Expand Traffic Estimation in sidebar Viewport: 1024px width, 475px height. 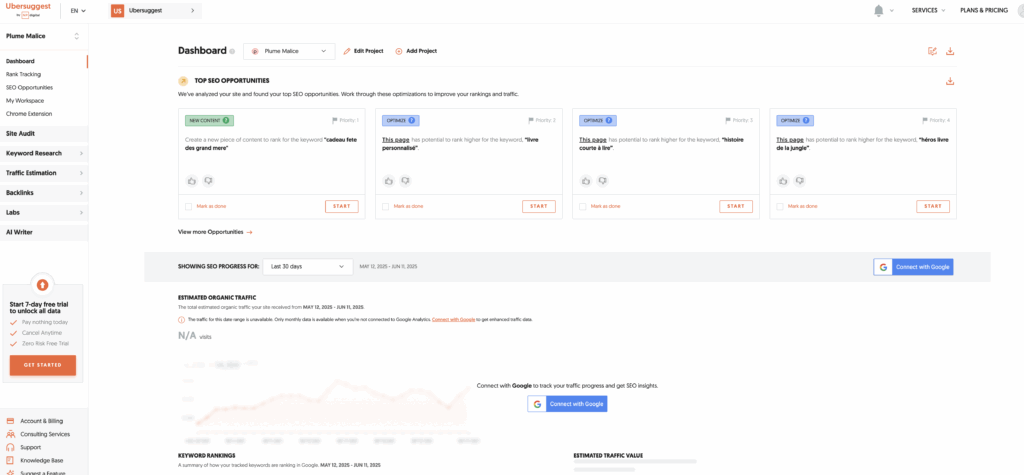tap(44, 173)
